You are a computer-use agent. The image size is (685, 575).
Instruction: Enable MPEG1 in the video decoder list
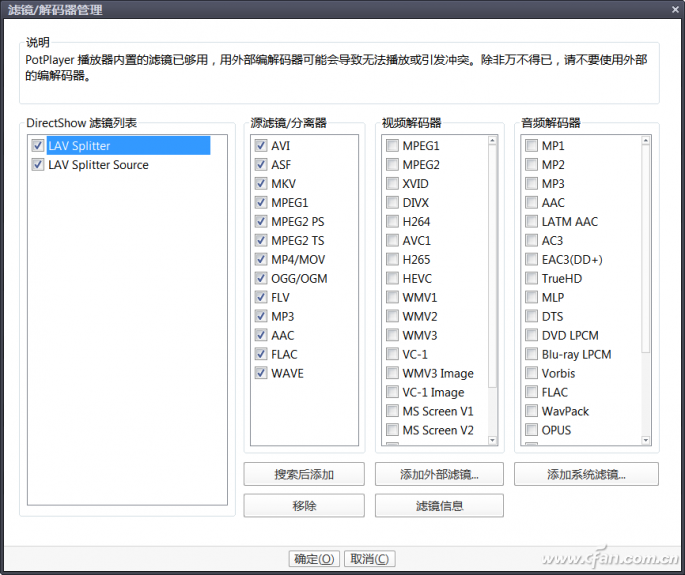[392, 145]
